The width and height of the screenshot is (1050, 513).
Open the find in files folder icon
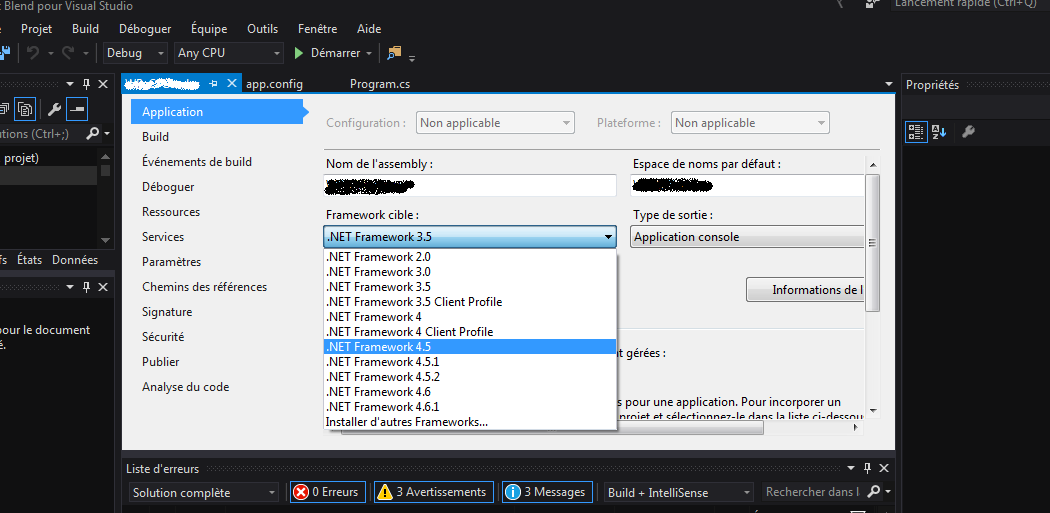(394, 52)
